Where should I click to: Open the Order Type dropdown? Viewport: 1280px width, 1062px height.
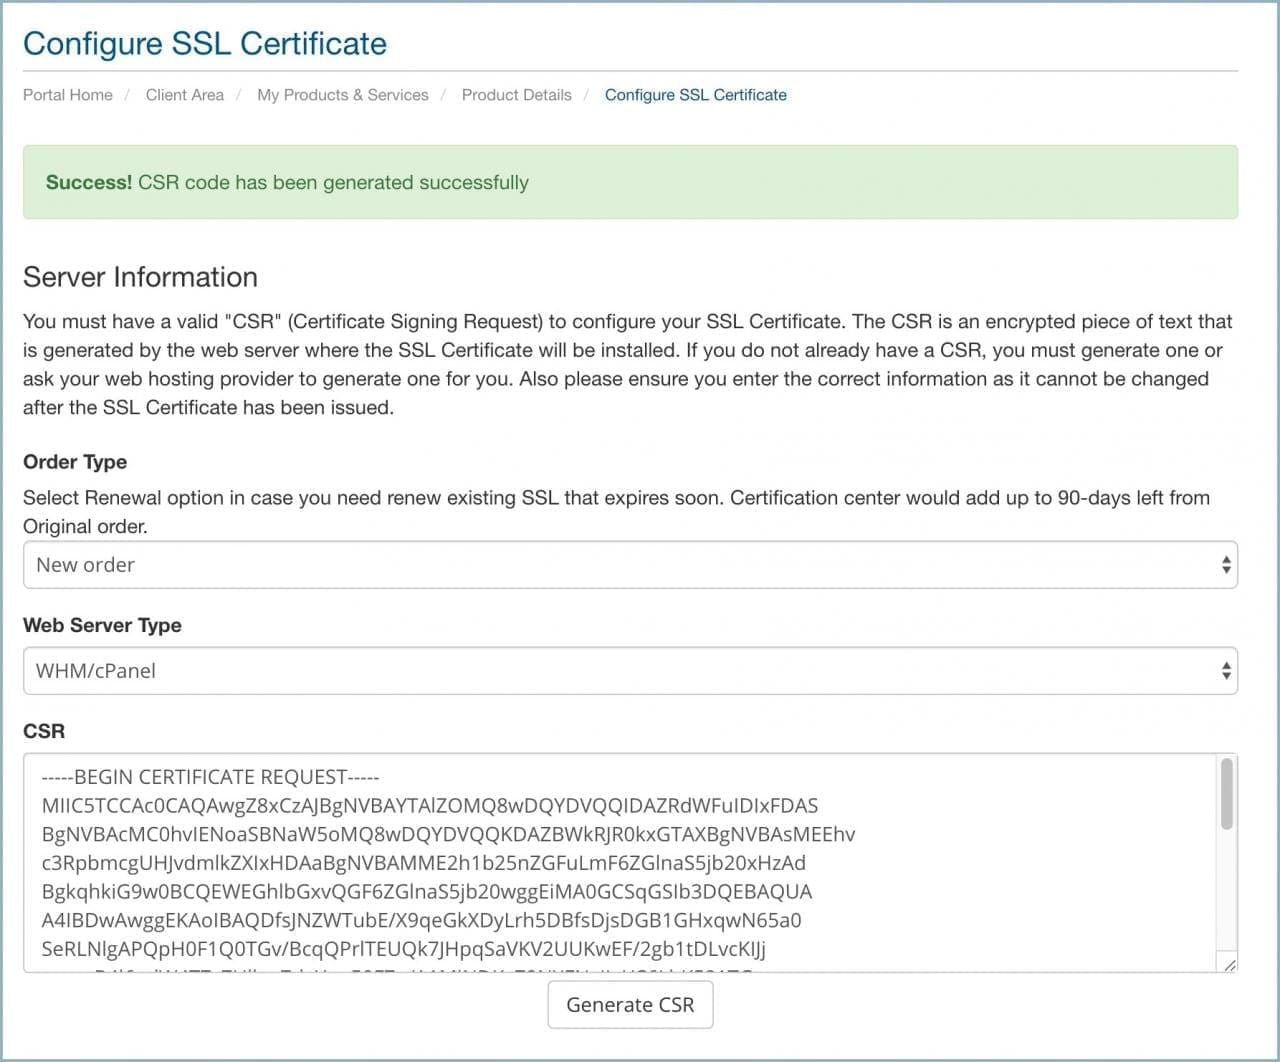pos(630,564)
